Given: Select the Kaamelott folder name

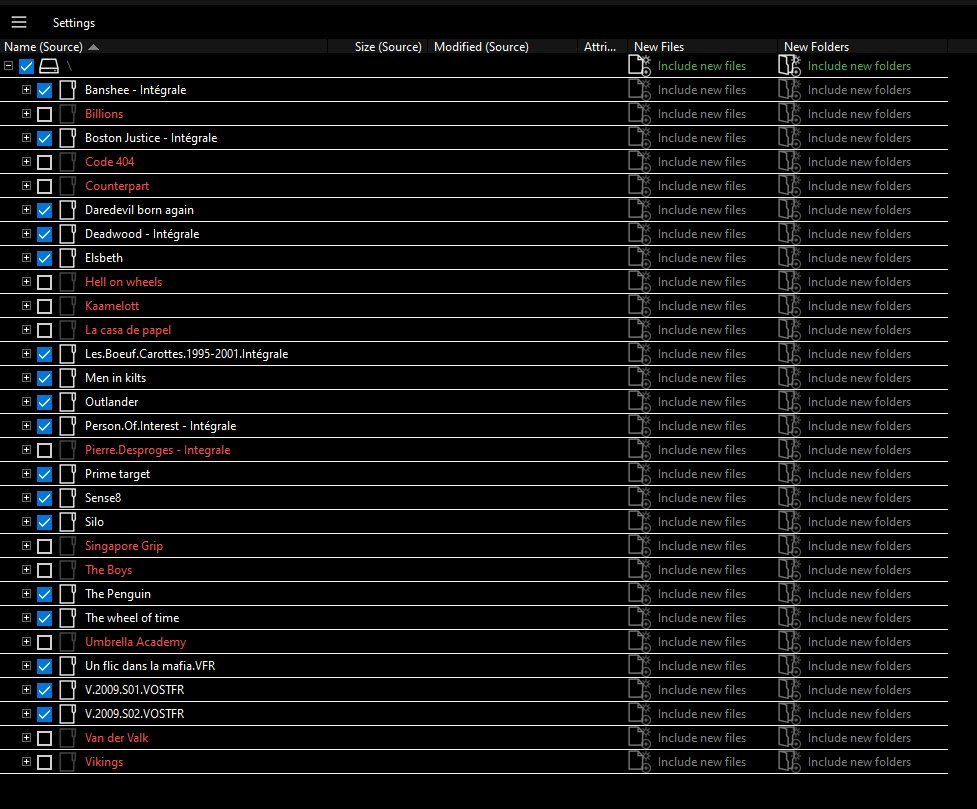Looking at the screenshot, I should 112,305.
